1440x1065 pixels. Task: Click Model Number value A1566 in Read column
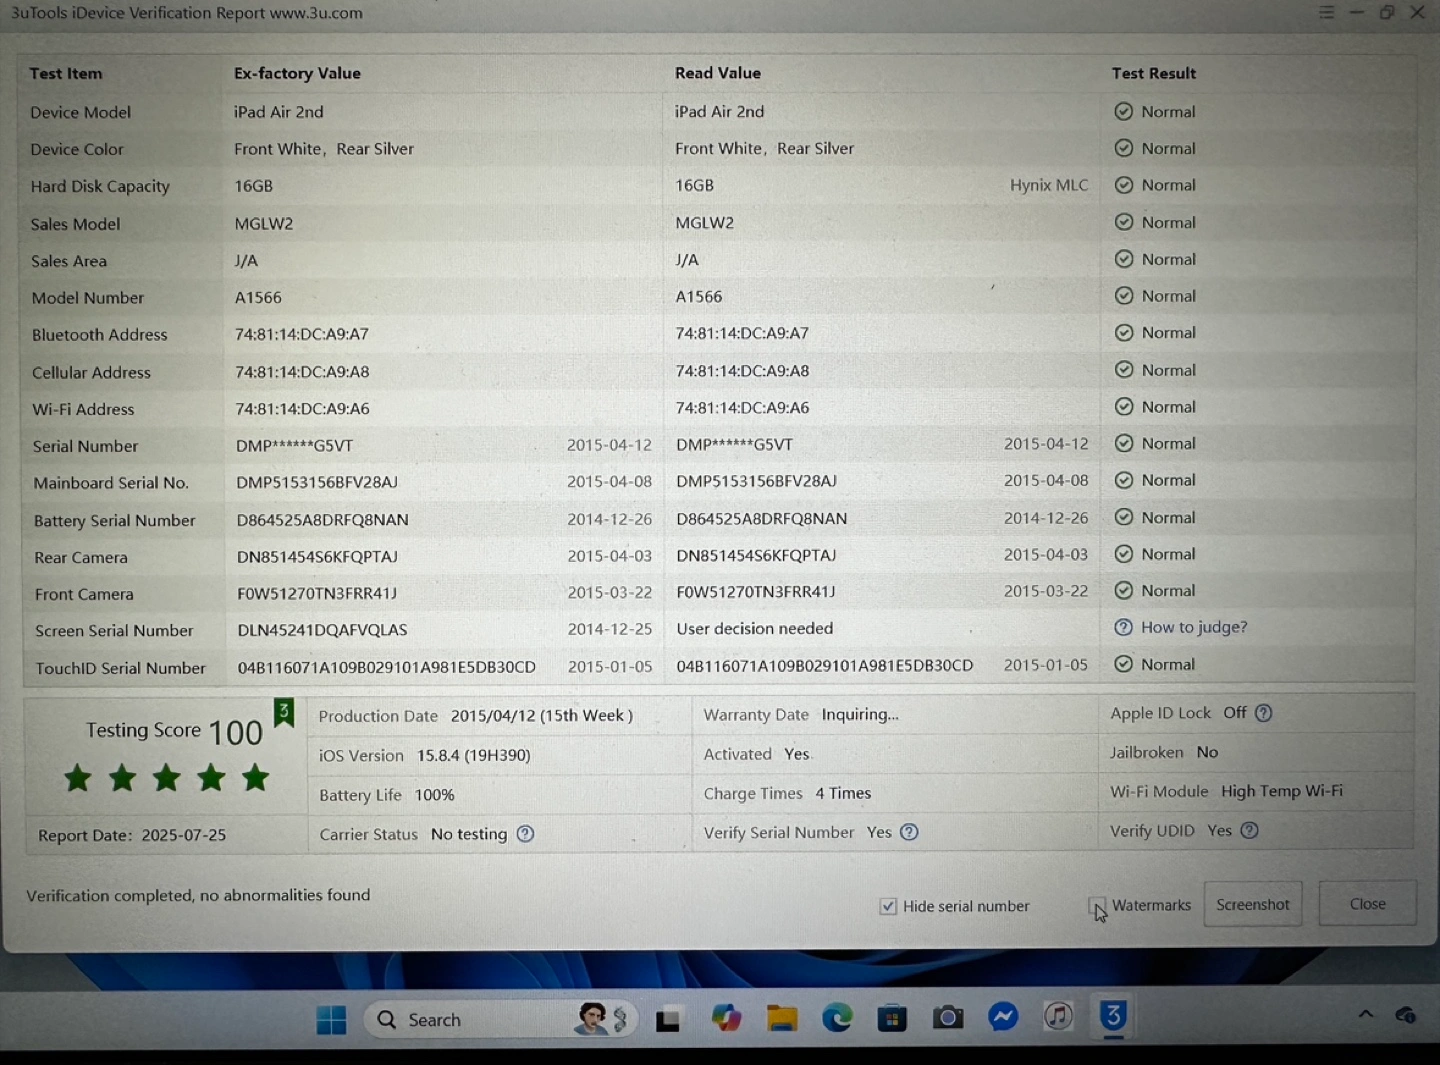tap(699, 297)
